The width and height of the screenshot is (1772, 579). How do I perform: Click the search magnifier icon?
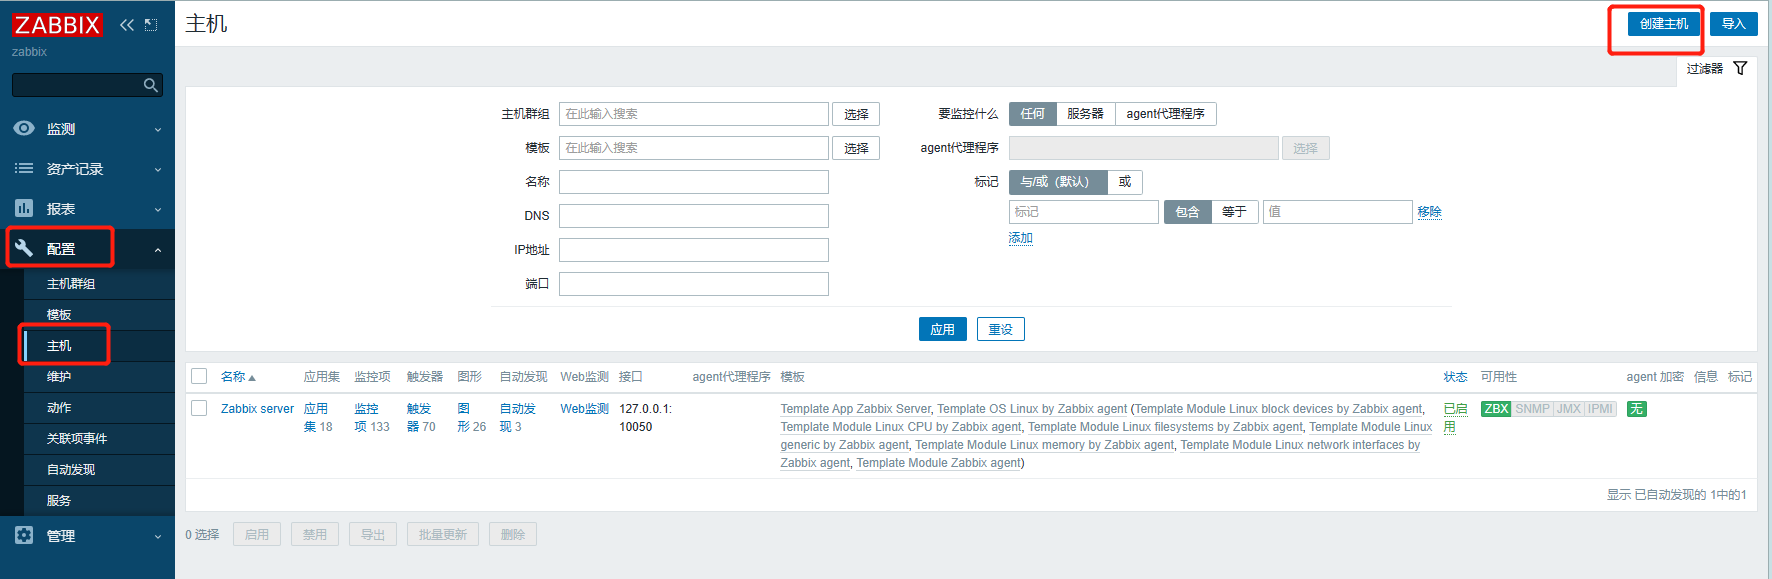click(150, 85)
